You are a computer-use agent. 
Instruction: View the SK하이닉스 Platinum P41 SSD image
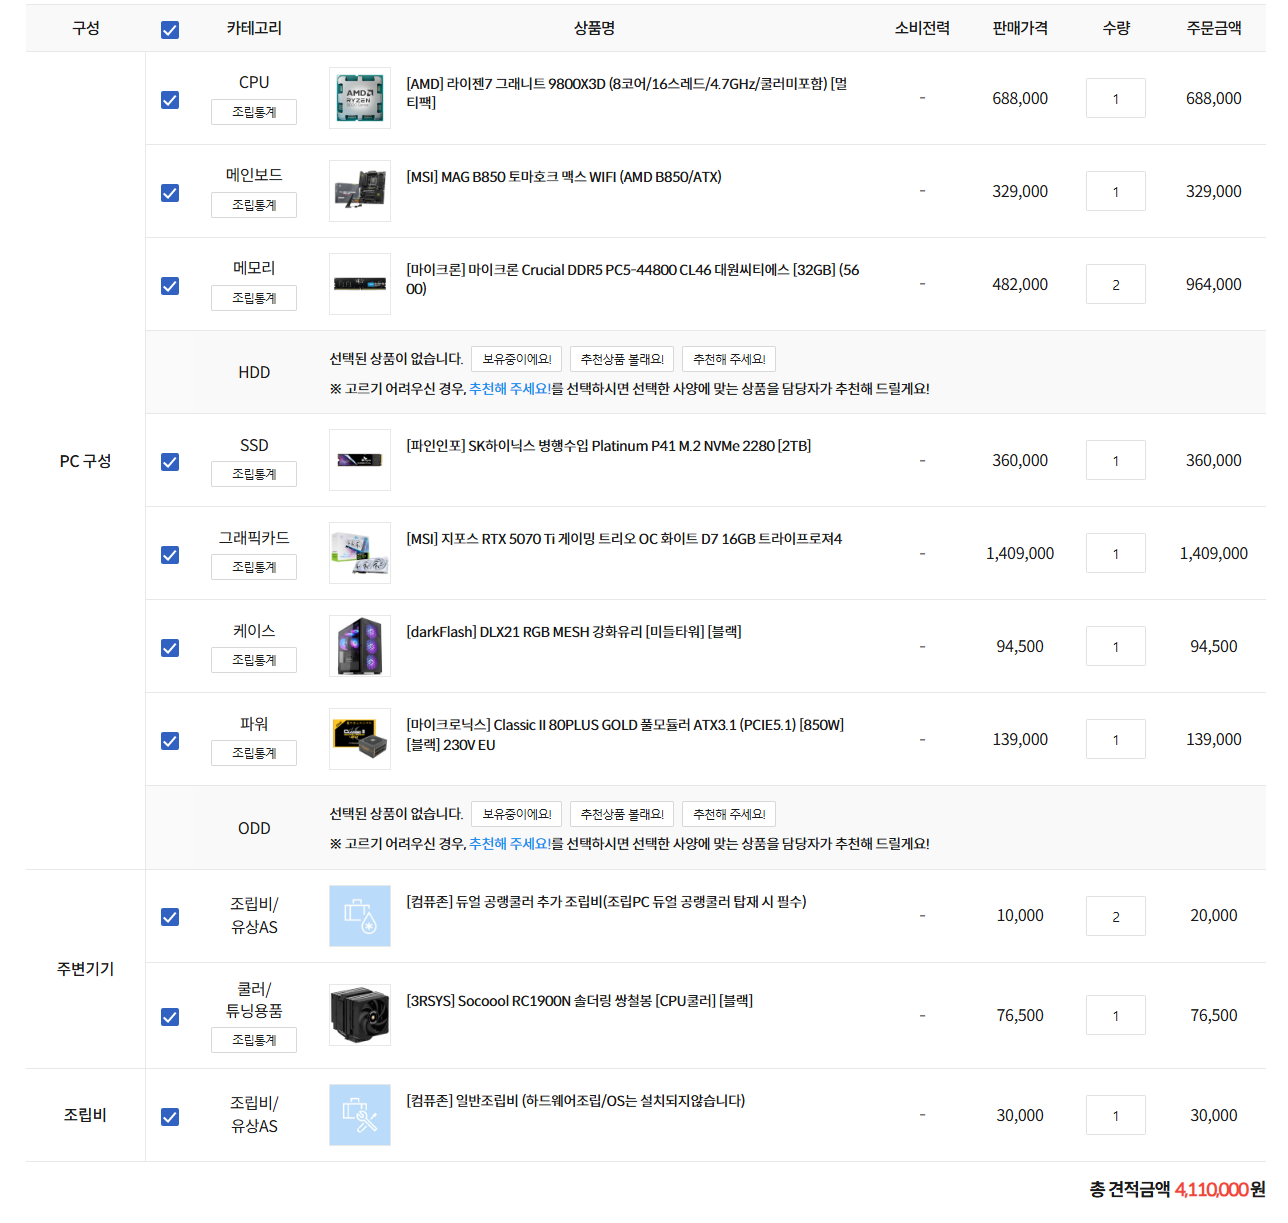pos(360,460)
